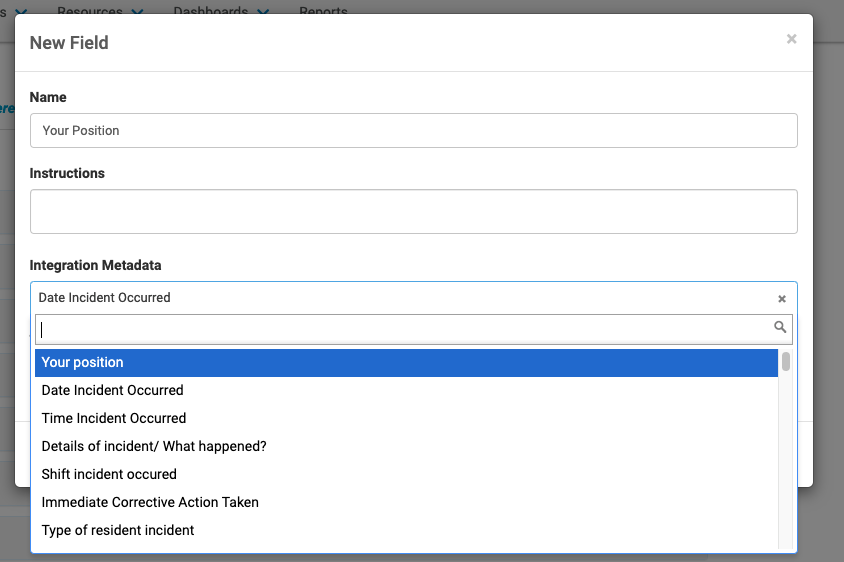The image size is (844, 562).
Task: Select 'Immediate Corrective Action Taken'
Action: (x=406, y=502)
